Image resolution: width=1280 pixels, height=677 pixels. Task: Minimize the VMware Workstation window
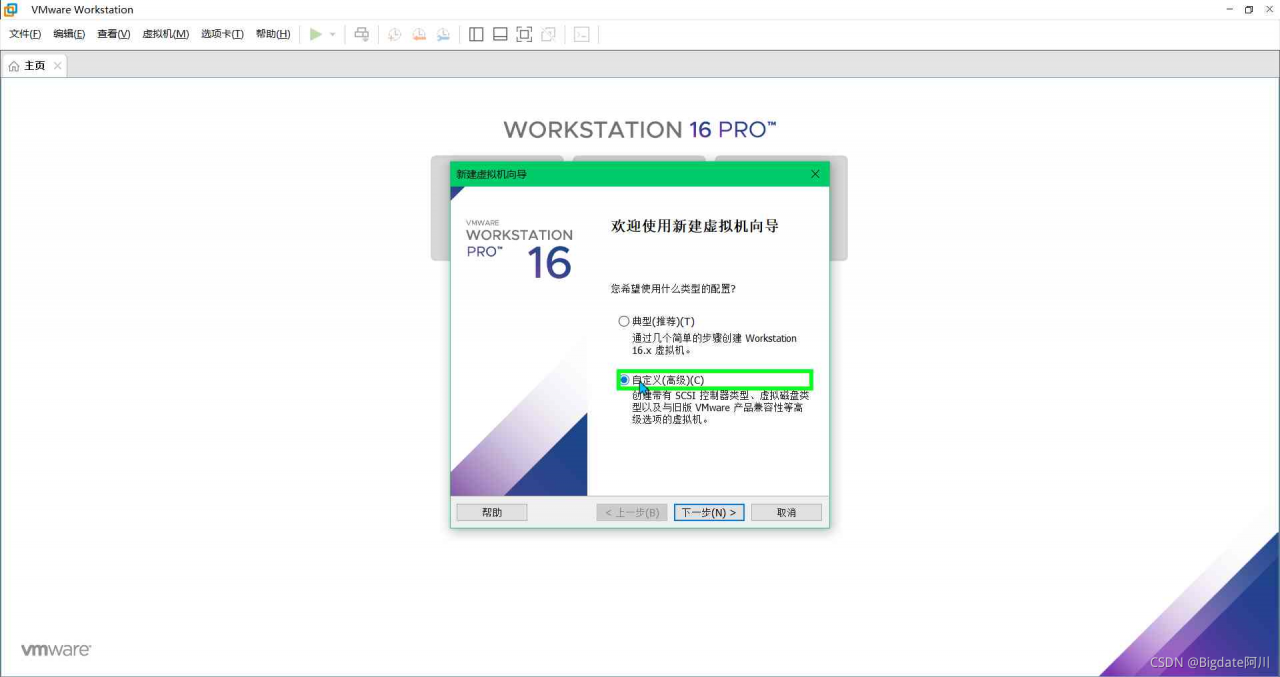tap(1230, 9)
